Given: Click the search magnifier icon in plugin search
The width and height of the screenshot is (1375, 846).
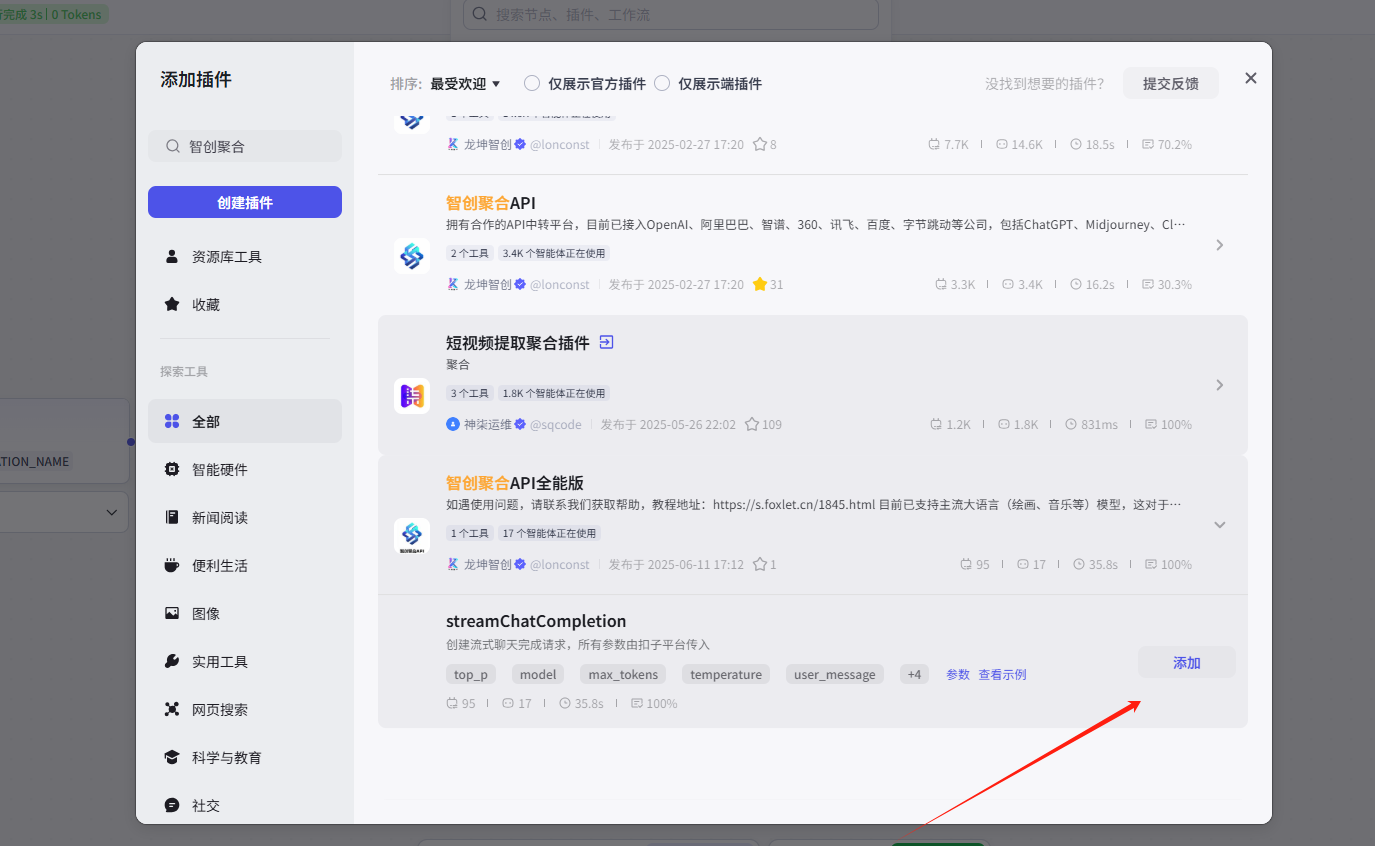Looking at the screenshot, I should click(x=172, y=146).
